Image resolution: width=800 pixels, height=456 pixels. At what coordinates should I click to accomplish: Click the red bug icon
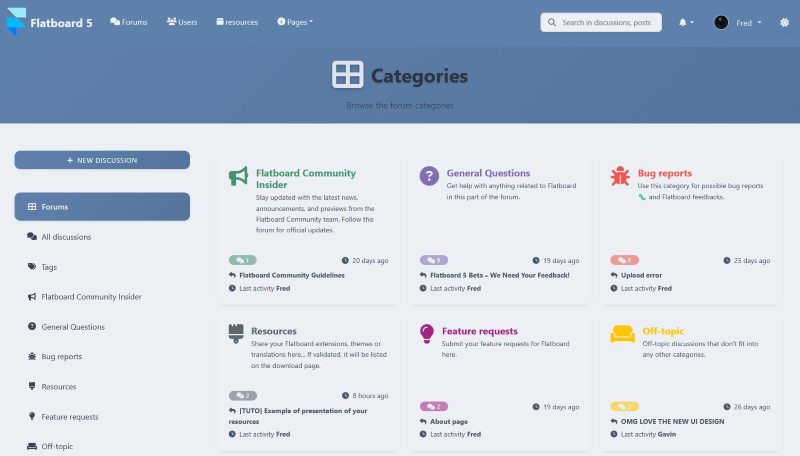[x=620, y=176]
